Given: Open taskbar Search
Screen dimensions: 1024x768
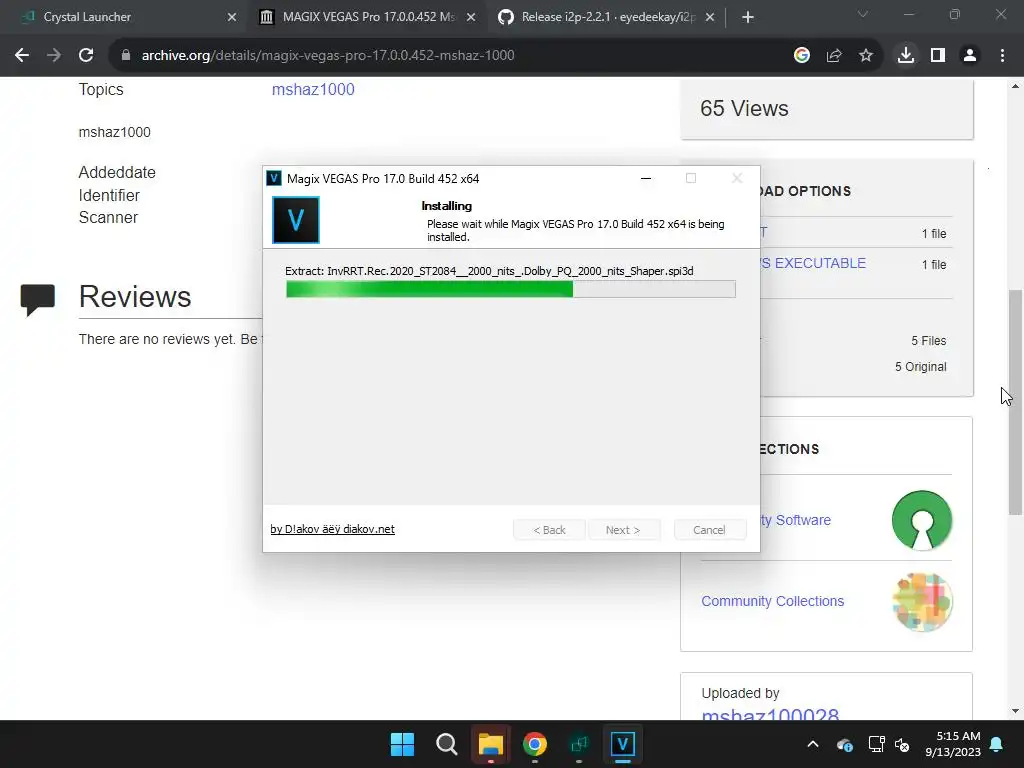Looking at the screenshot, I should [x=447, y=744].
